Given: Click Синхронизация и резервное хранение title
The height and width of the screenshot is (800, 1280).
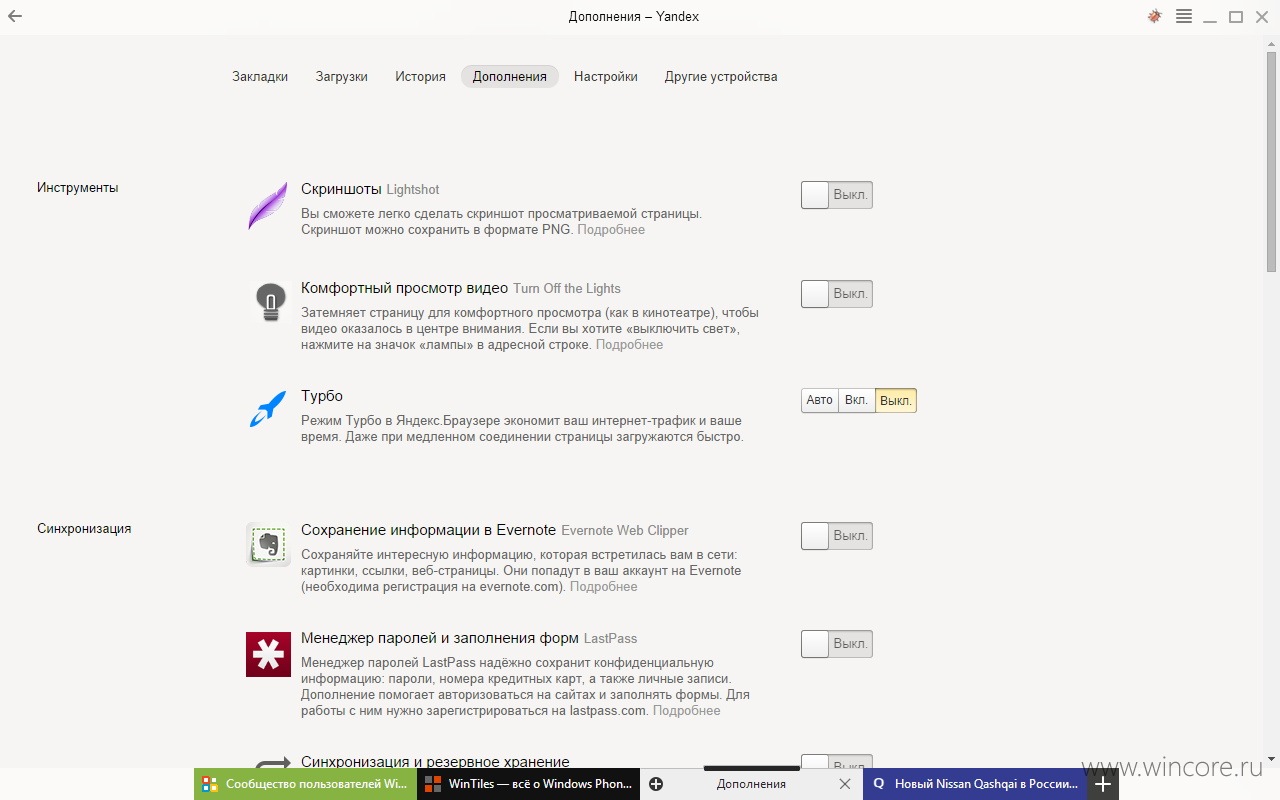Looking at the screenshot, I should (x=435, y=762).
